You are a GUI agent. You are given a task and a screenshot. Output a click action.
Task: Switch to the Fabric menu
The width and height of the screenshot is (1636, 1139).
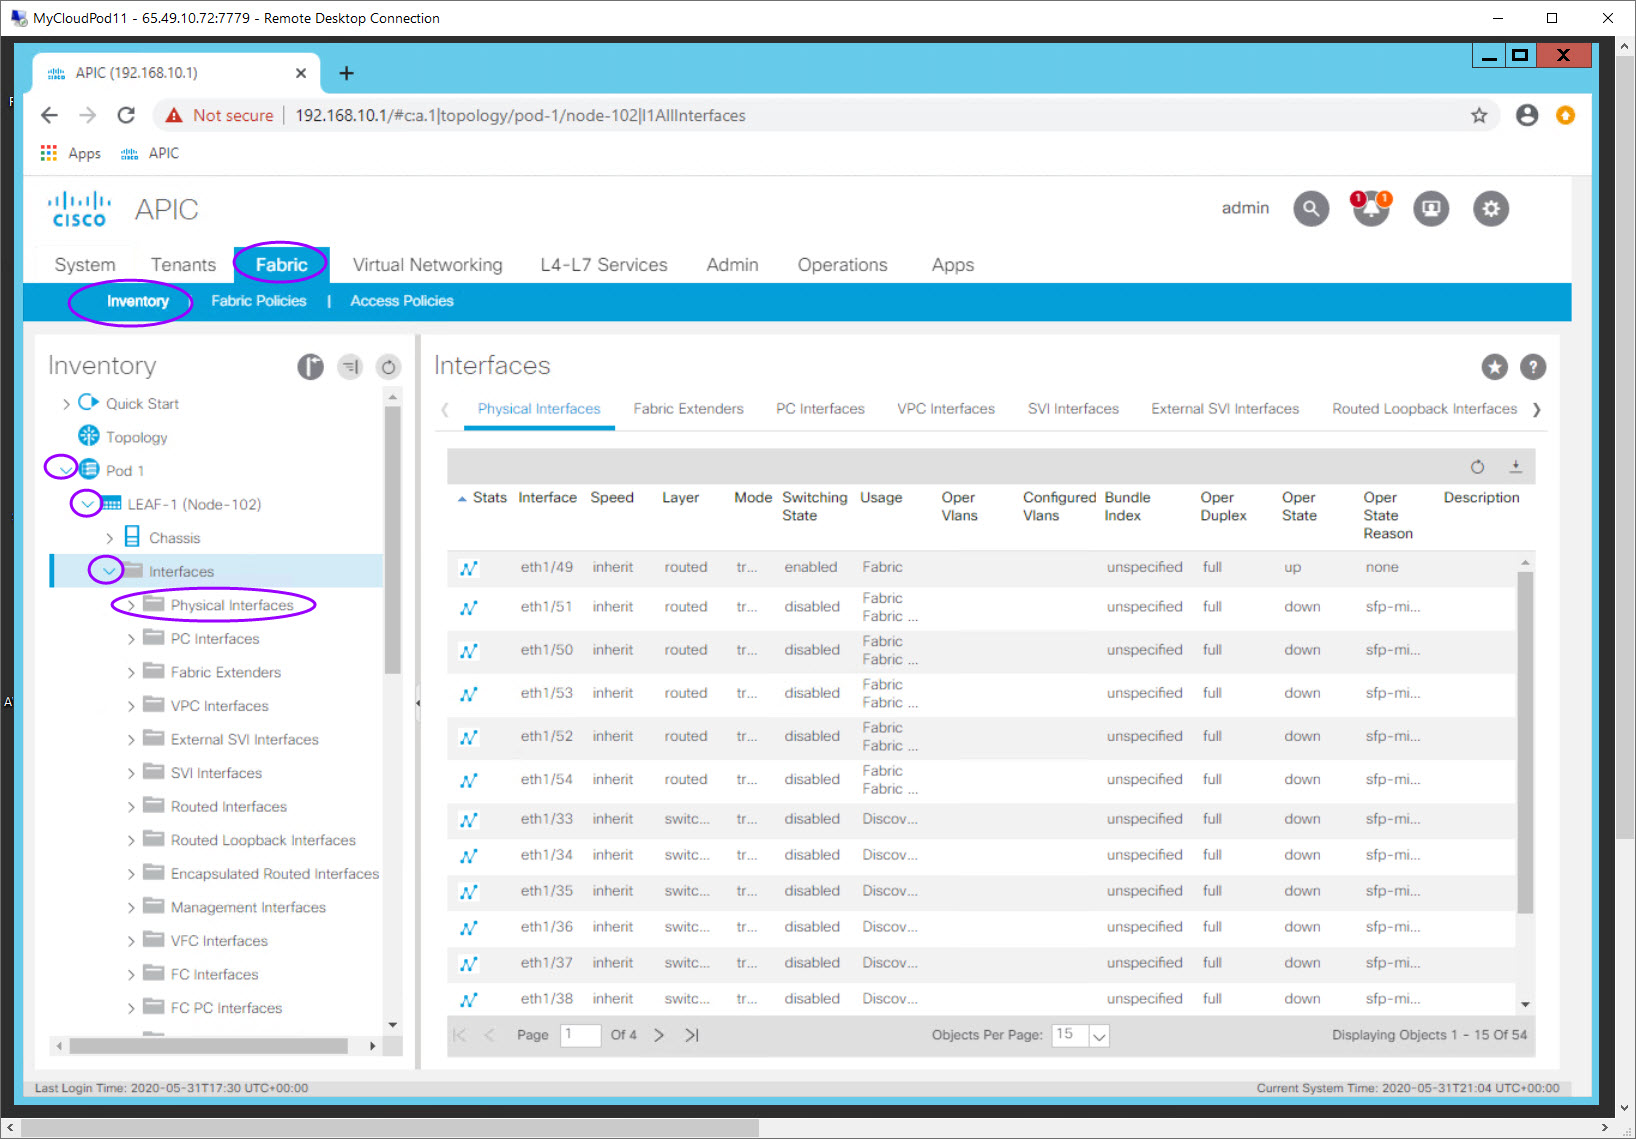281,265
